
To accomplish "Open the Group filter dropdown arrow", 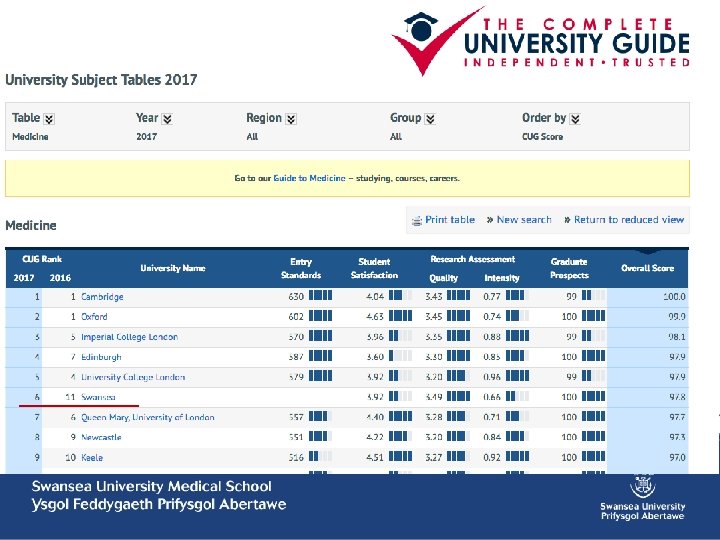I will (x=430, y=119).
